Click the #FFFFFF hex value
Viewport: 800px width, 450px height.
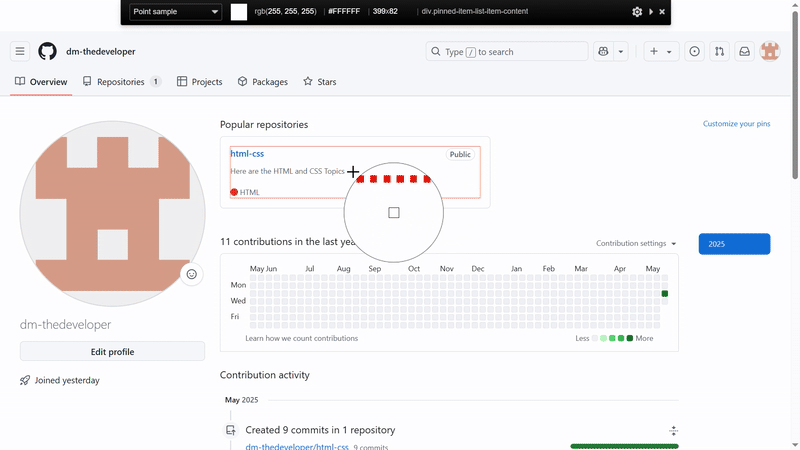[344, 11]
